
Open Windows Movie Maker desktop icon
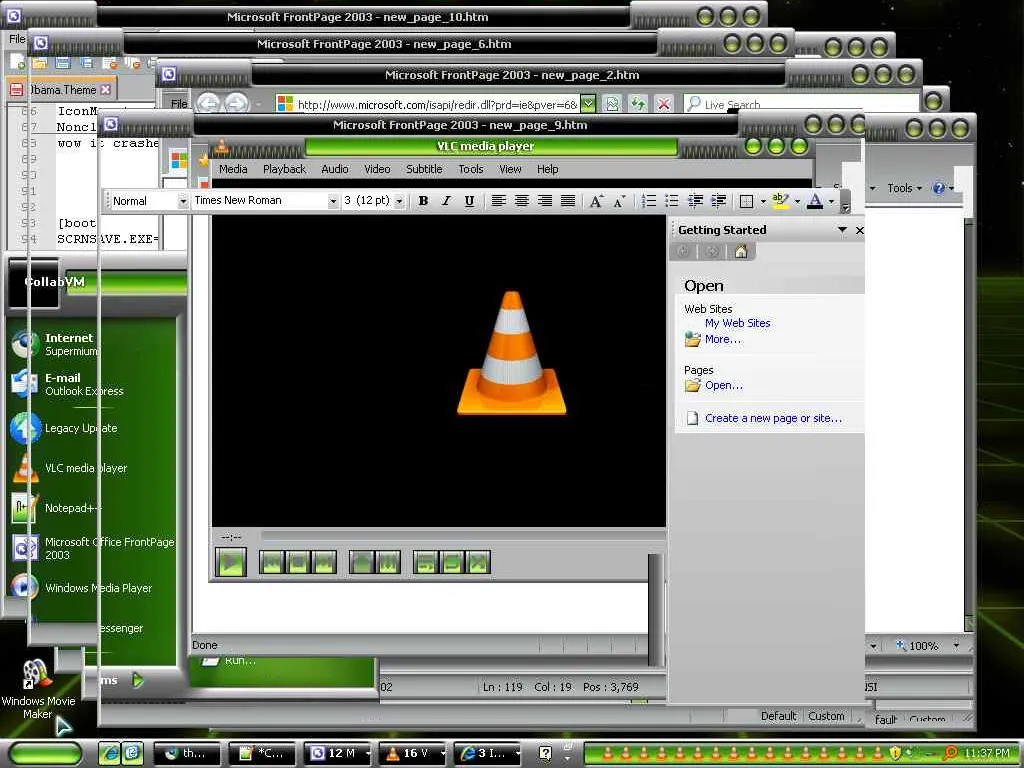point(38,689)
